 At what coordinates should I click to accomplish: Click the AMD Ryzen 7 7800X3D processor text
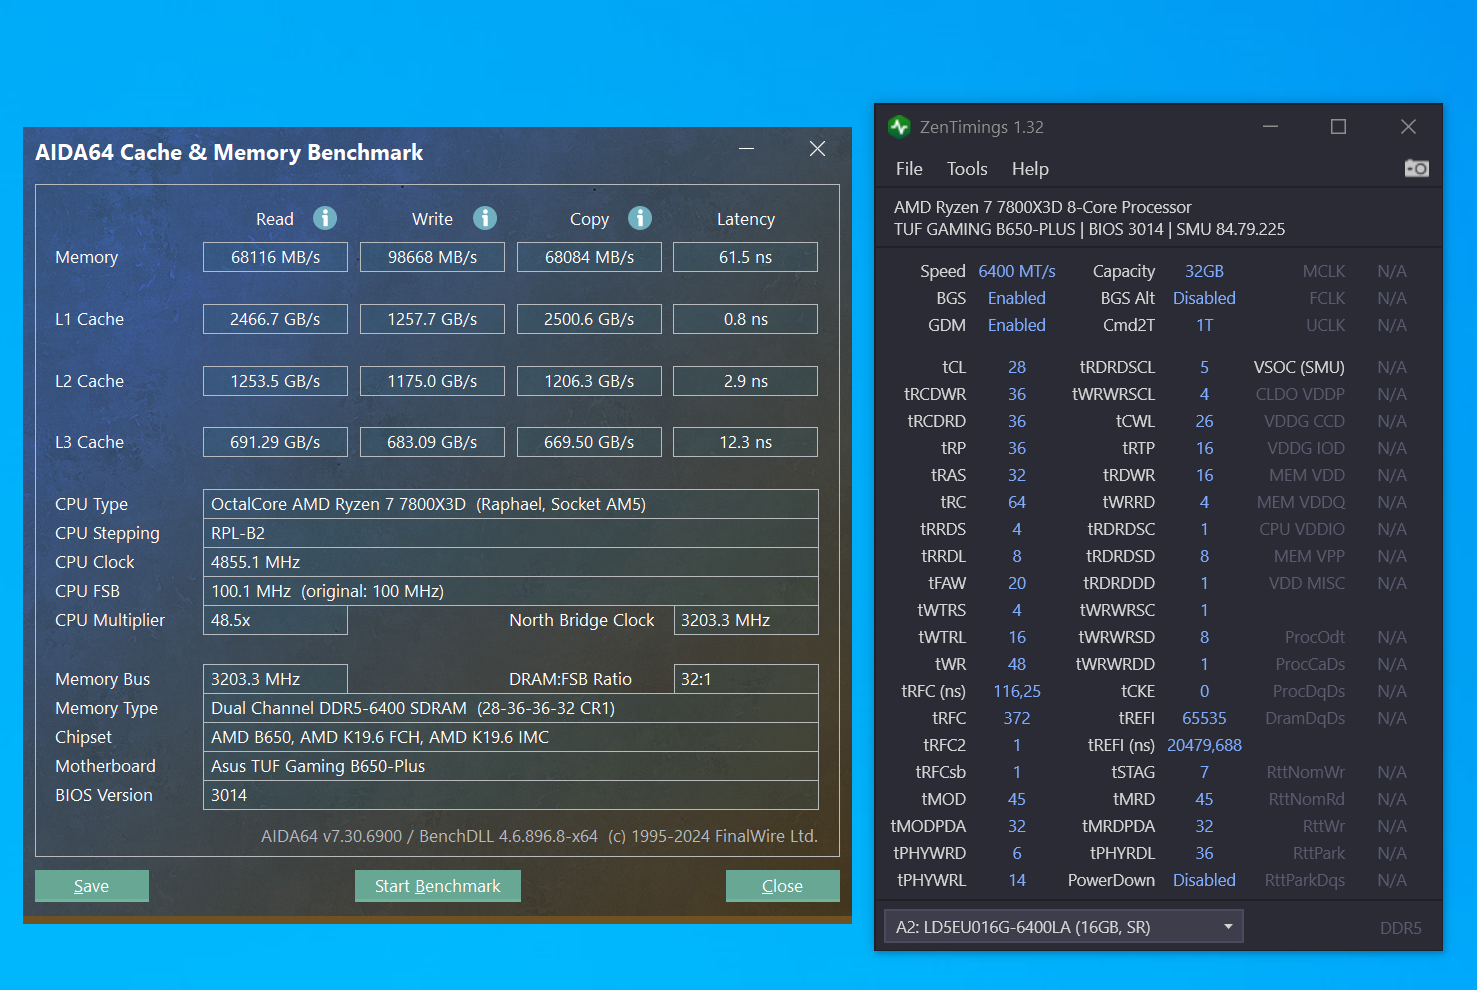(1043, 207)
